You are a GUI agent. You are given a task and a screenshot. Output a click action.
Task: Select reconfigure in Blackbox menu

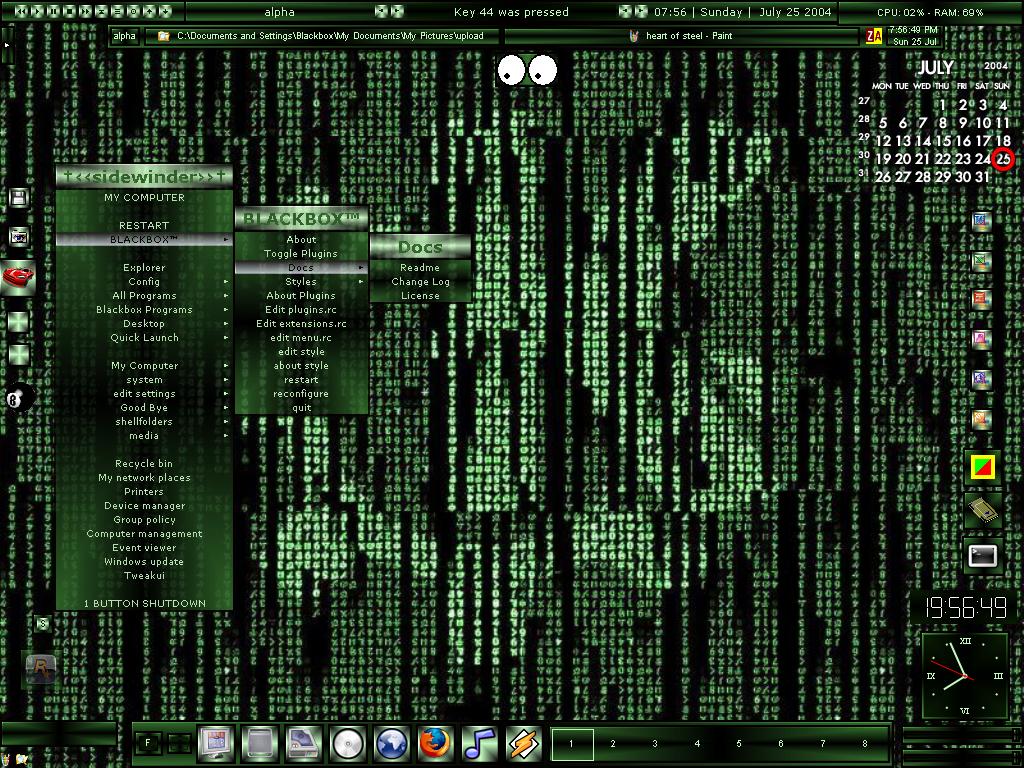(301, 394)
